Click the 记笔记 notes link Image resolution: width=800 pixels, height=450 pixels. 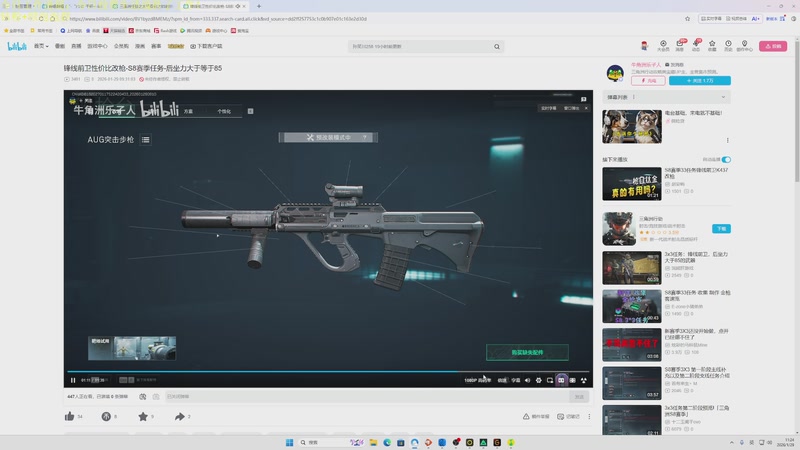click(568, 416)
